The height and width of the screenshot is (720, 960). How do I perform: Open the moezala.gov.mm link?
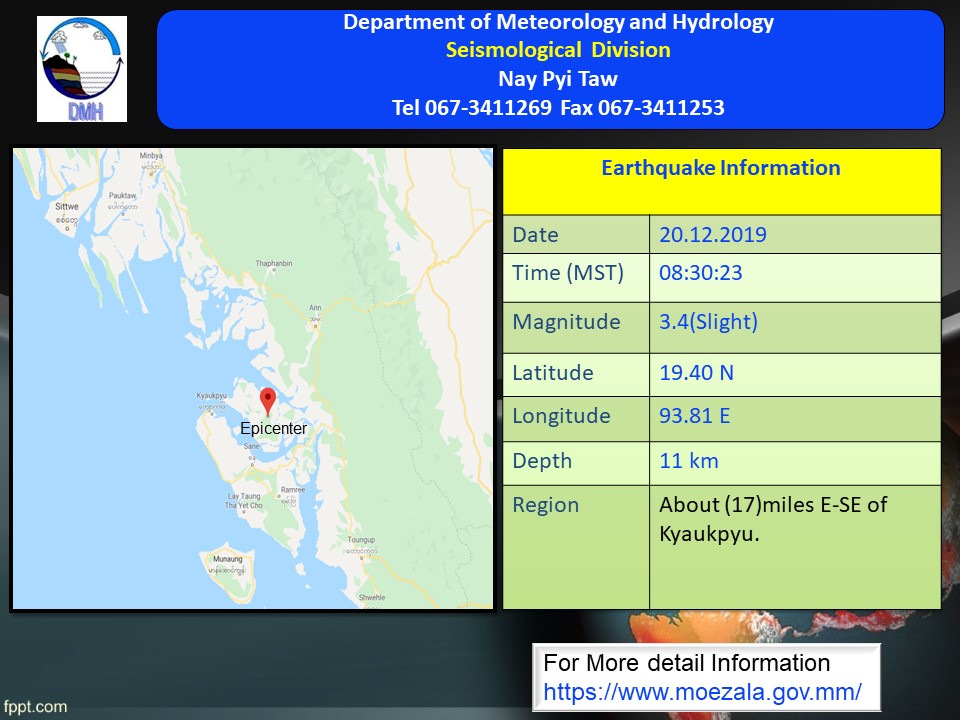coord(702,691)
